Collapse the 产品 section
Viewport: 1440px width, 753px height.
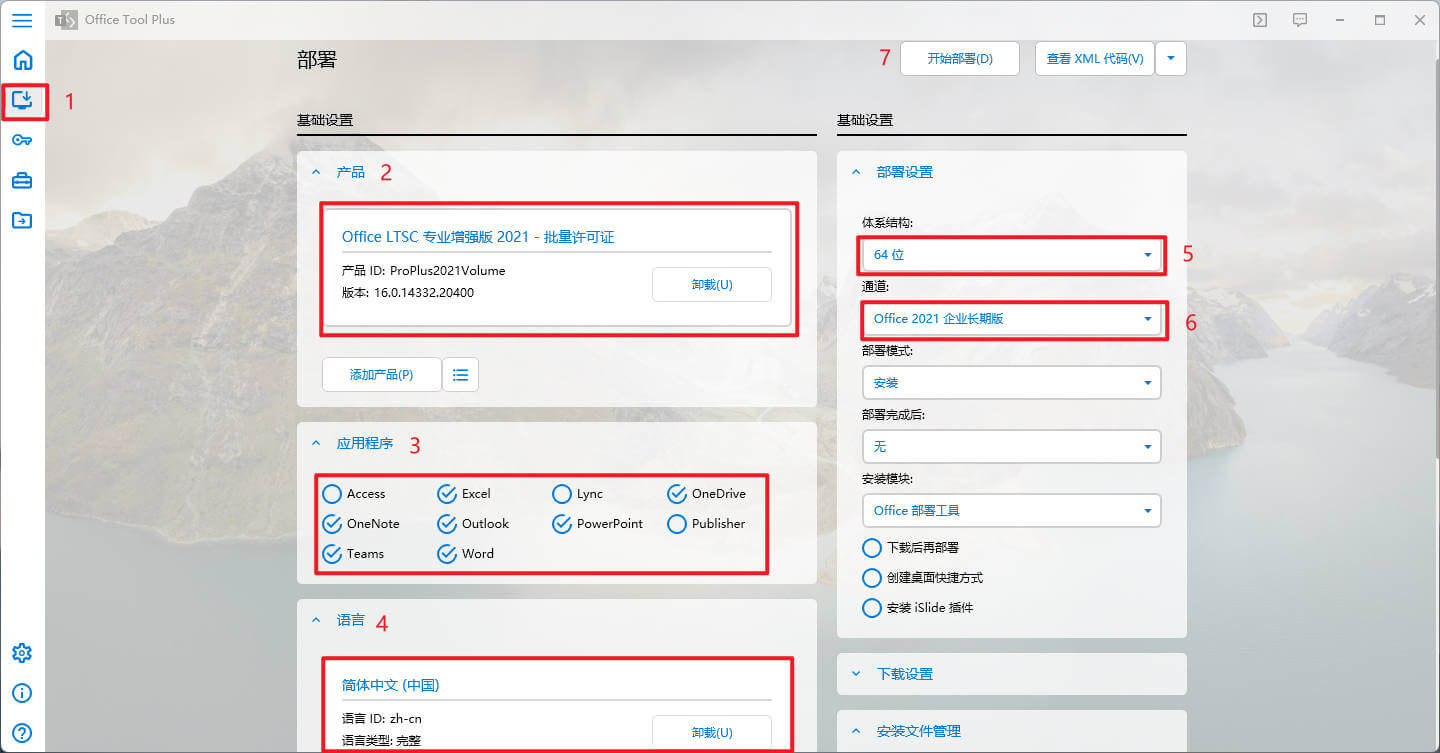[316, 173]
